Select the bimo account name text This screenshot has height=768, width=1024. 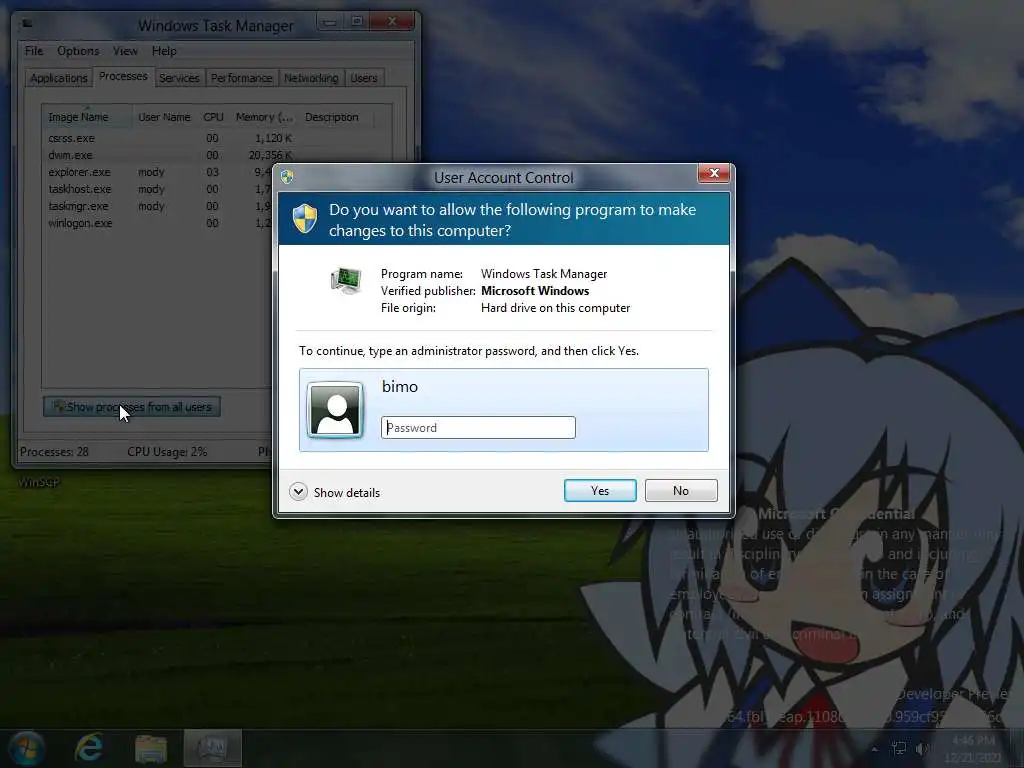[x=400, y=387]
